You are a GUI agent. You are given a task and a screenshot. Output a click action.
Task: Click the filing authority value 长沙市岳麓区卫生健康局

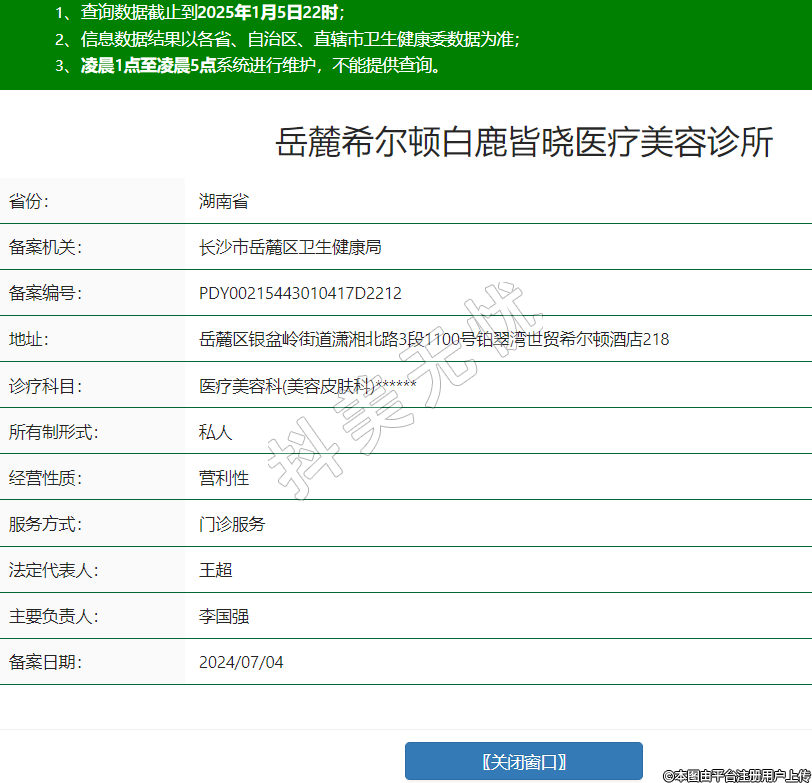[290, 247]
